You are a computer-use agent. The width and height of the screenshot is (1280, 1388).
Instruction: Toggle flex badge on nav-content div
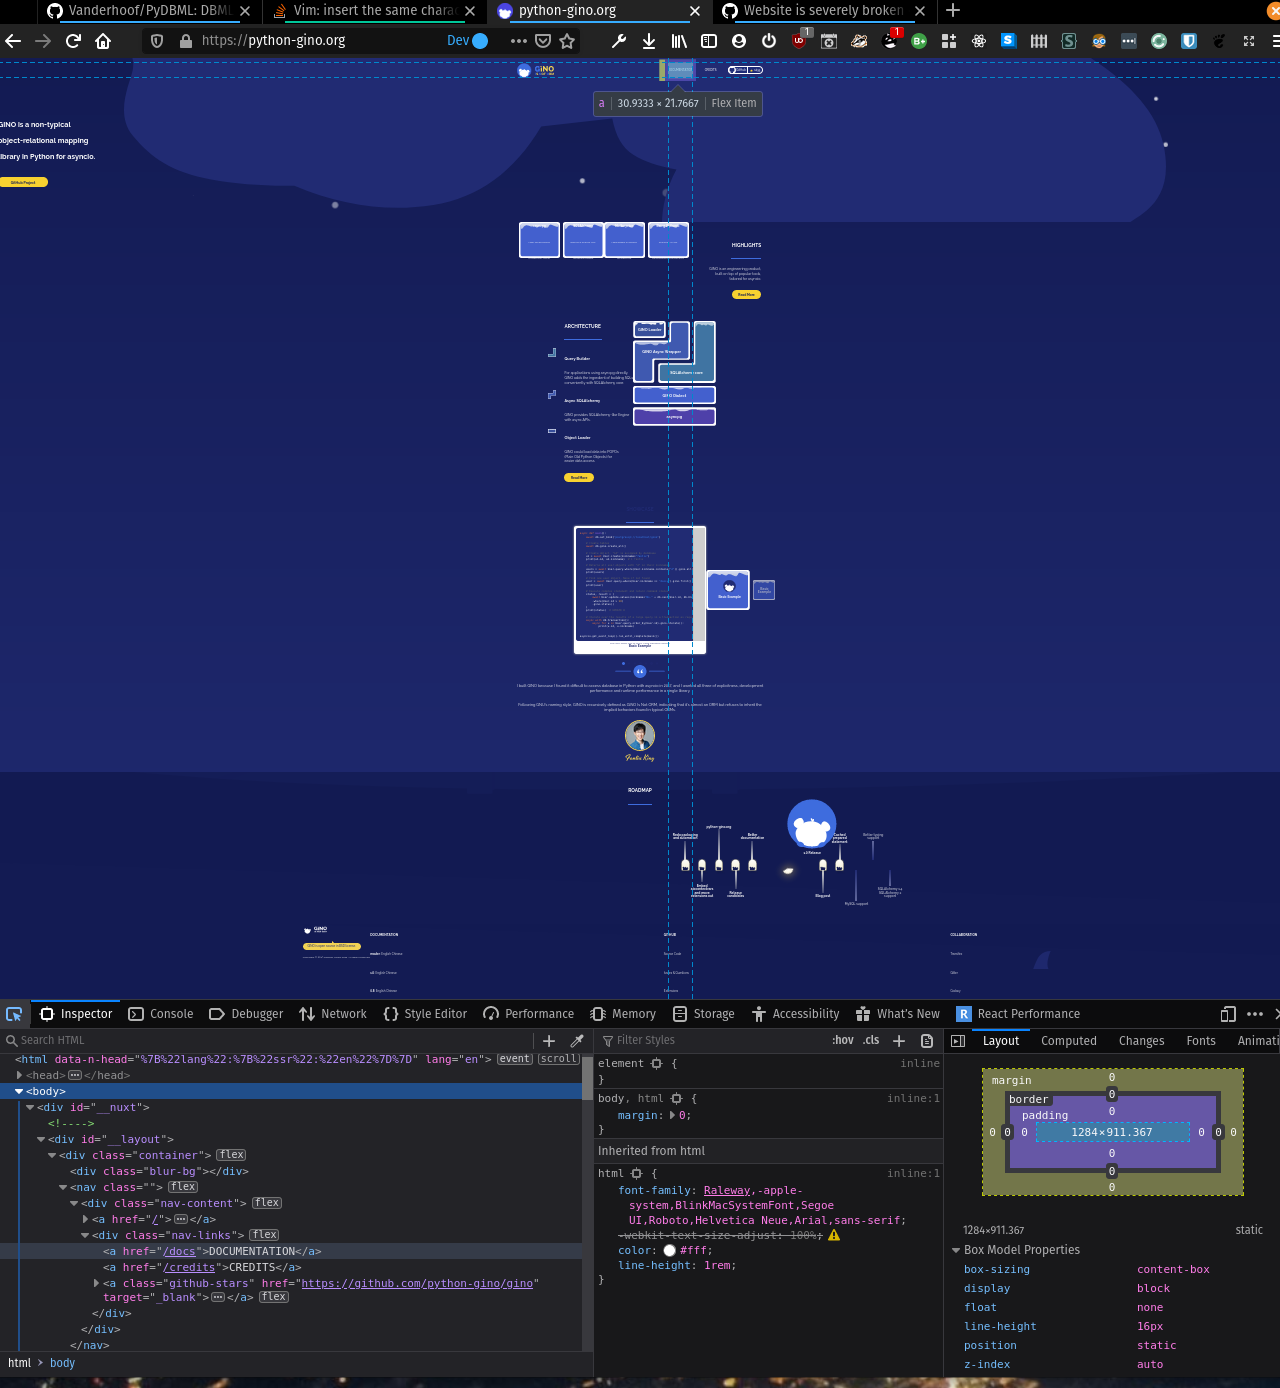click(x=267, y=1203)
